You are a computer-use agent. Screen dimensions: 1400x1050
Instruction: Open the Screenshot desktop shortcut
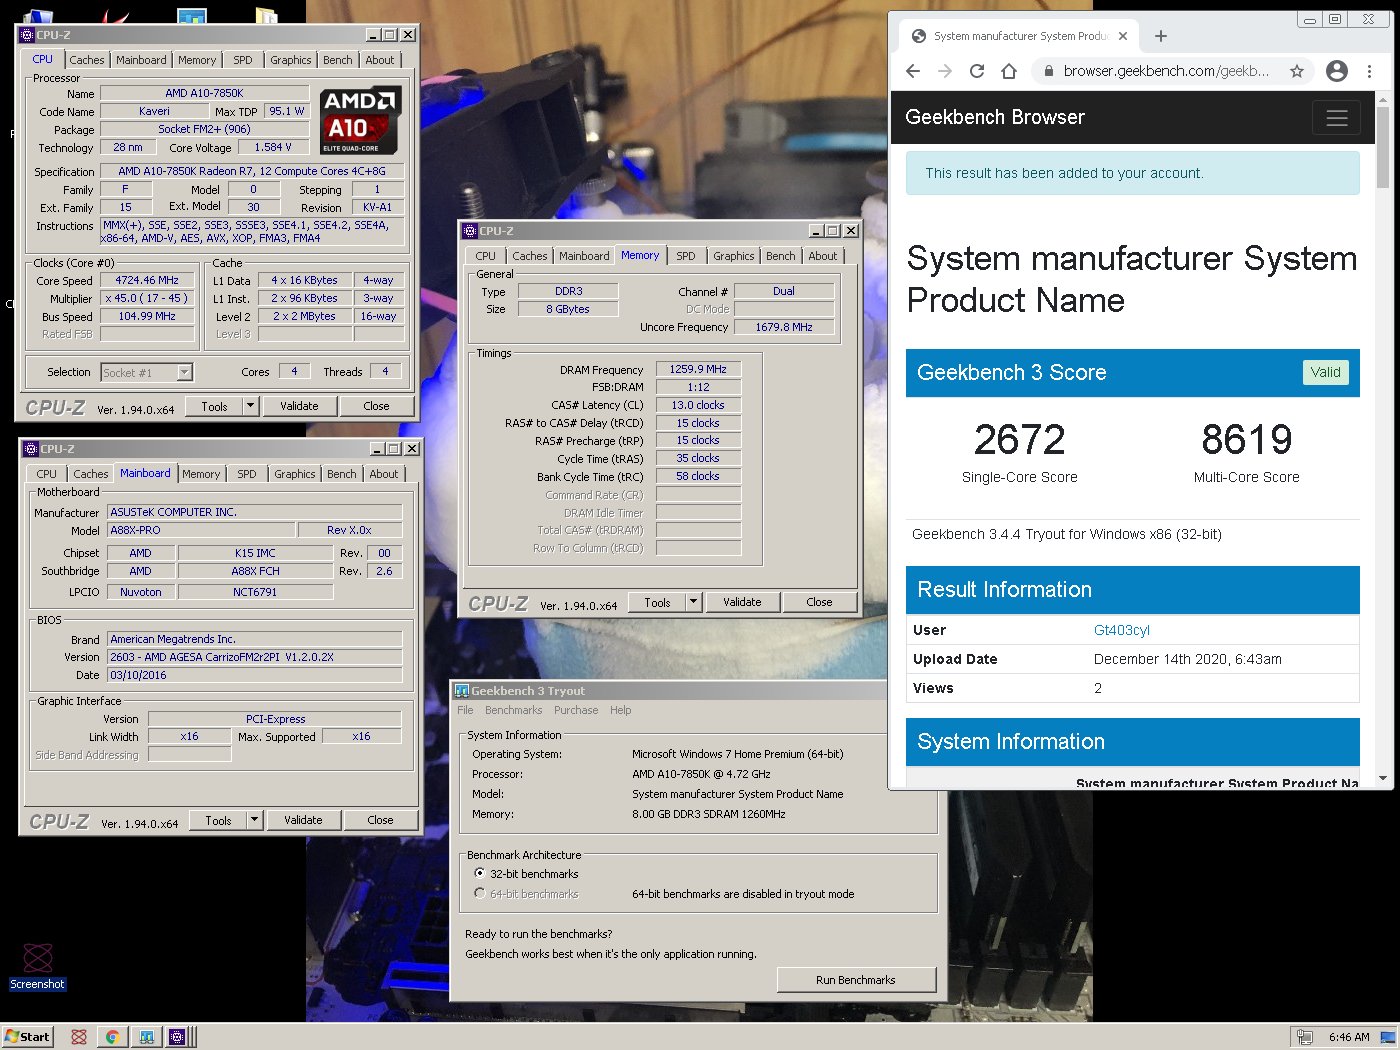[37, 967]
